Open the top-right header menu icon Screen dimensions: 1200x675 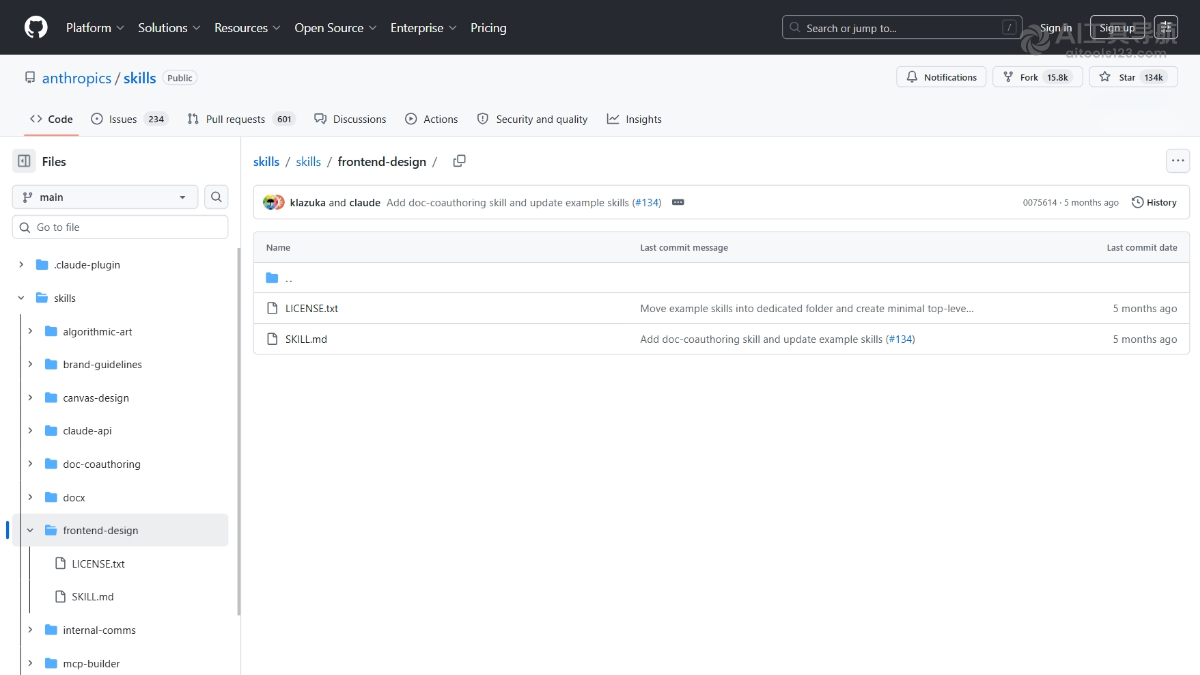1166,27
